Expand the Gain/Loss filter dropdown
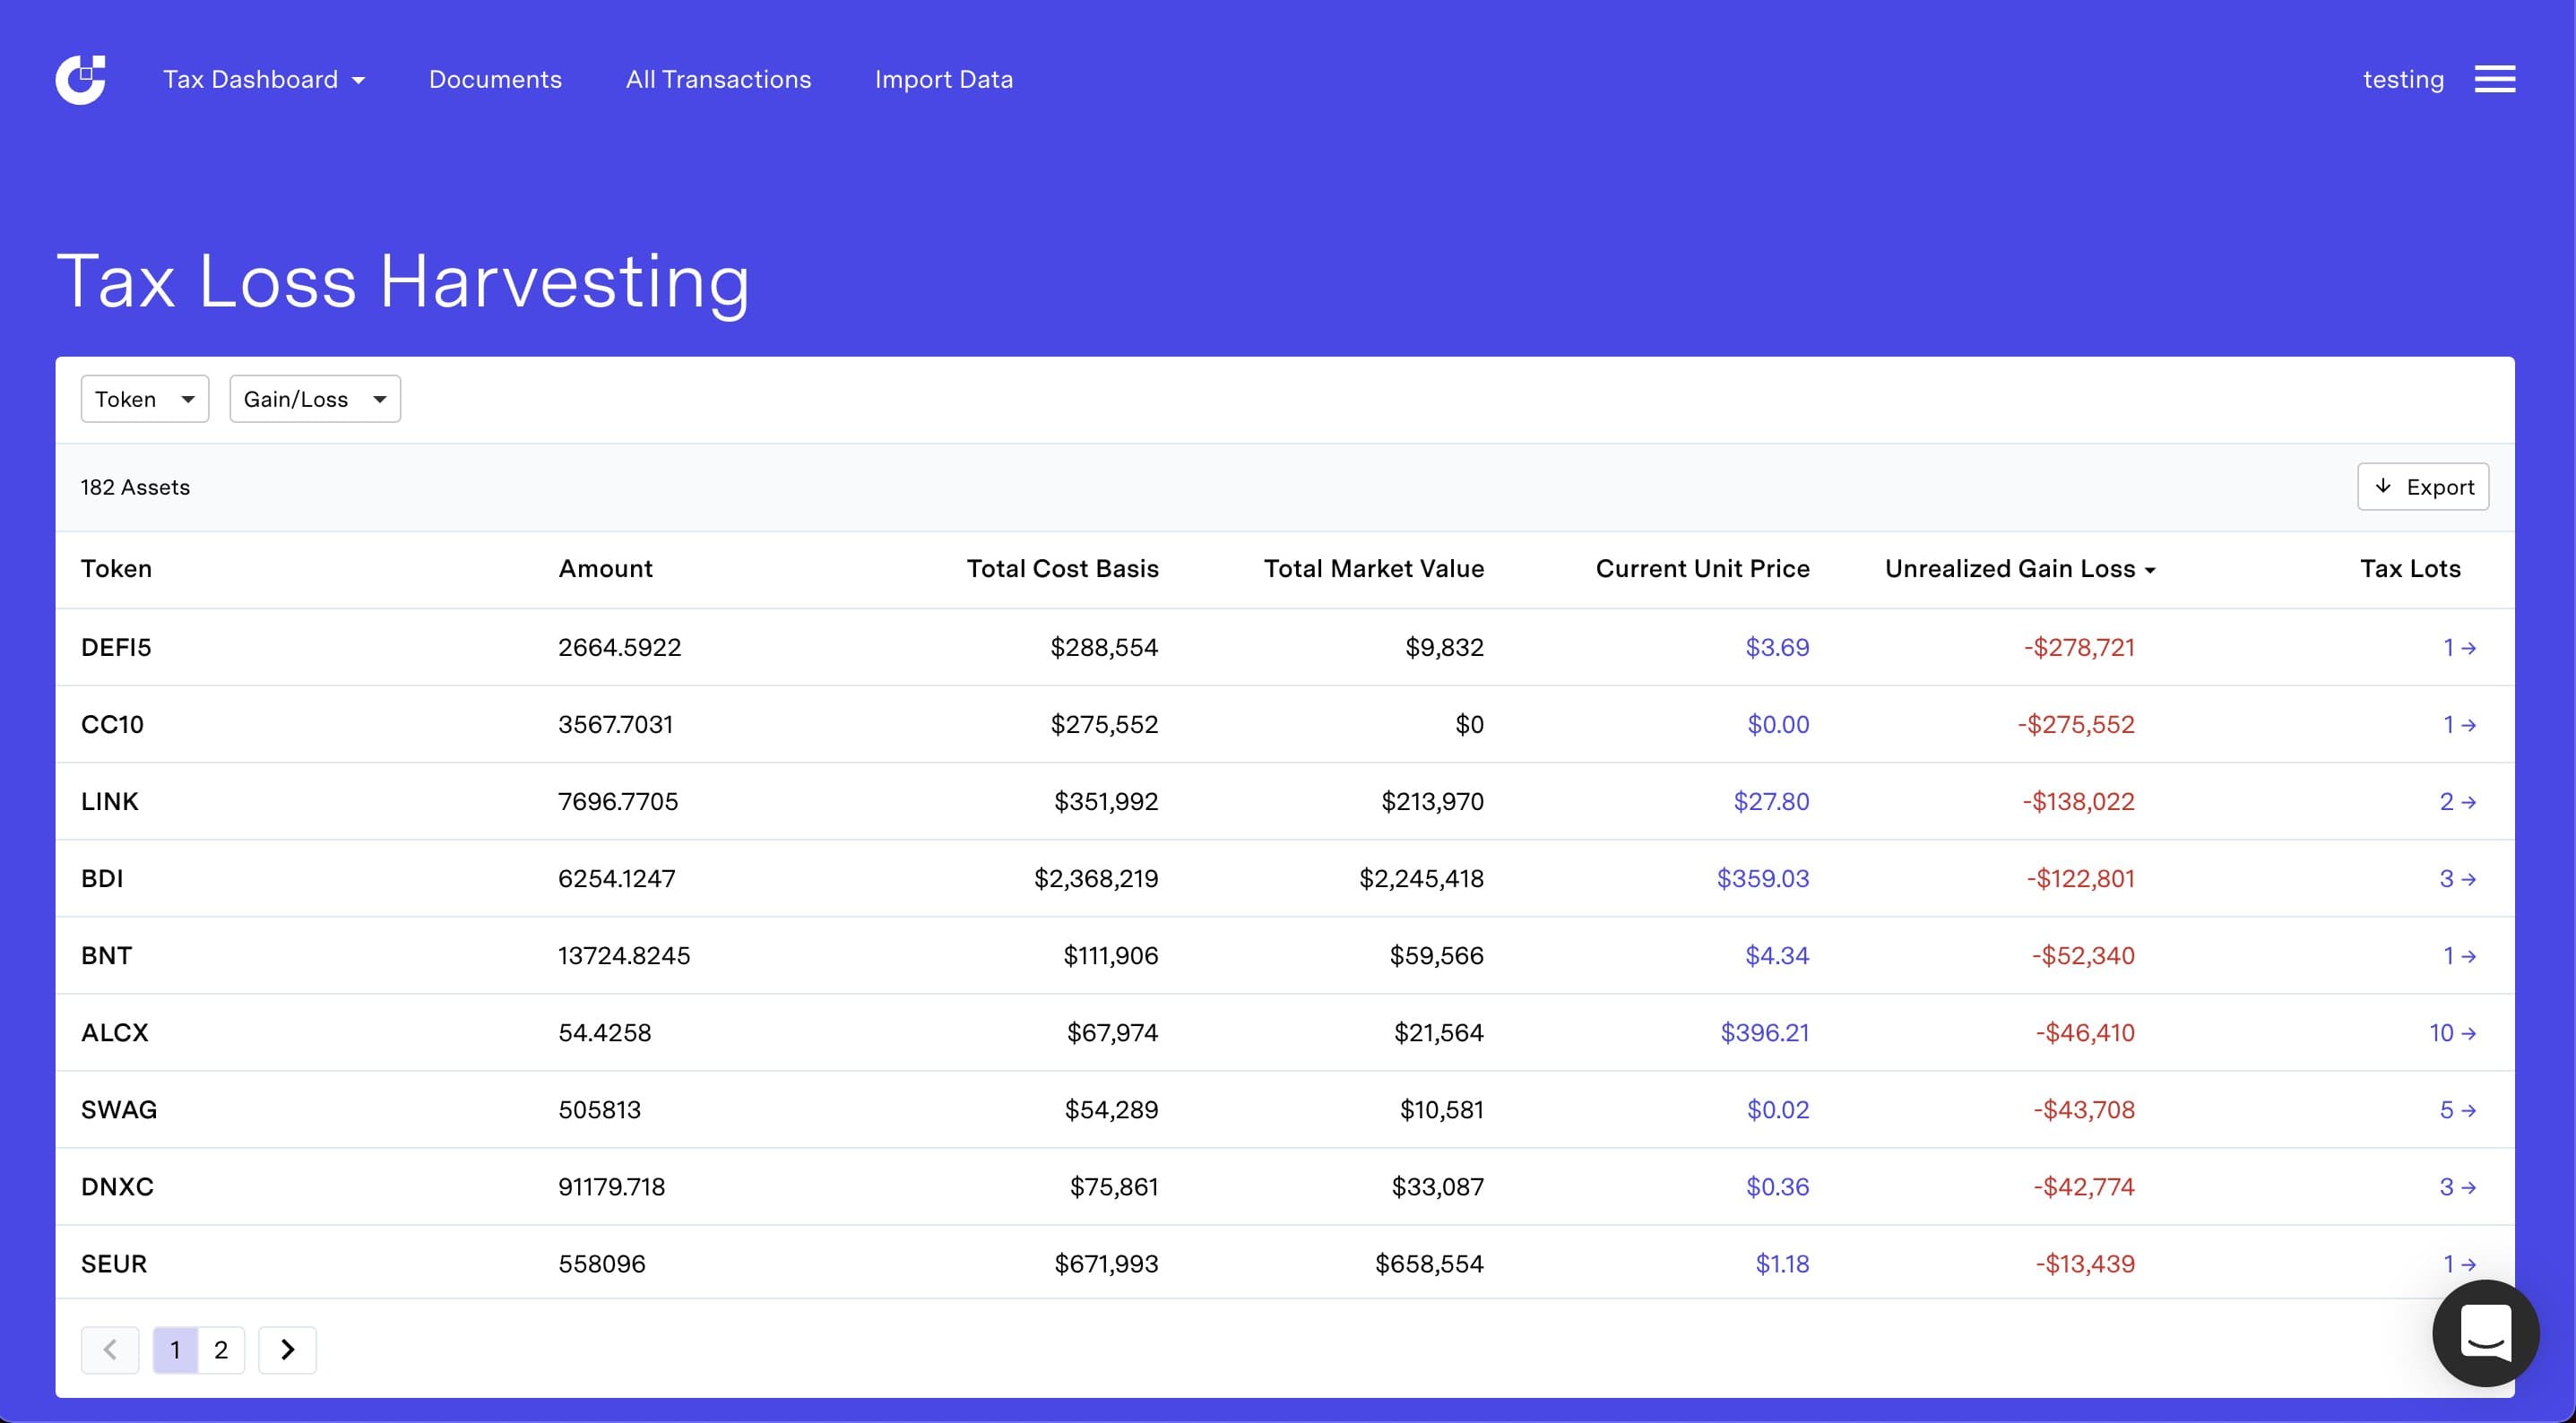 coord(315,399)
